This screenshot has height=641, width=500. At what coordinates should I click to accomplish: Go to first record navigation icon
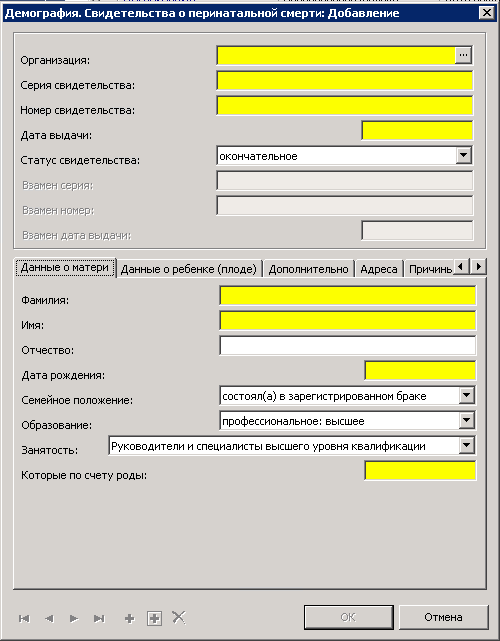24,619
